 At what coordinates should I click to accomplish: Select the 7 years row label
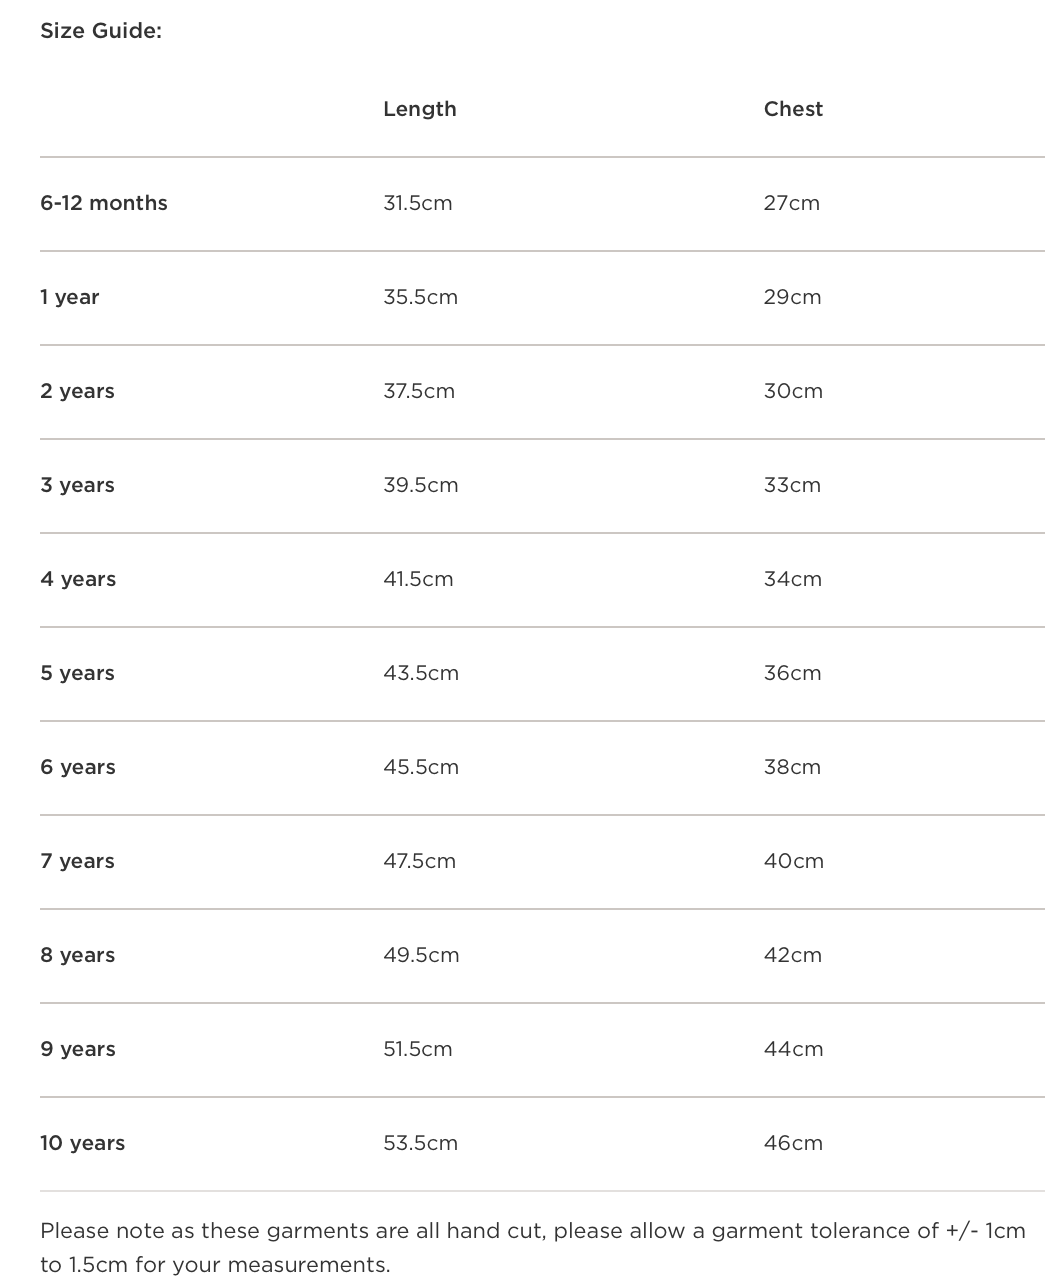click(x=77, y=861)
